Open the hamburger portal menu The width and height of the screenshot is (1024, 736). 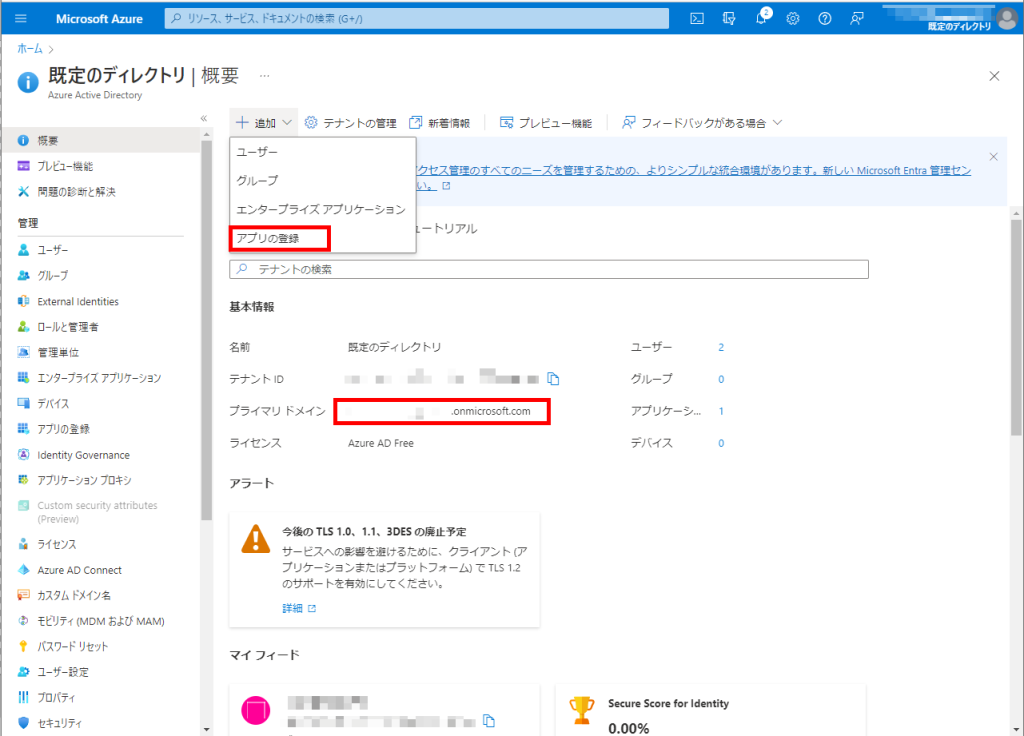click(x=21, y=18)
